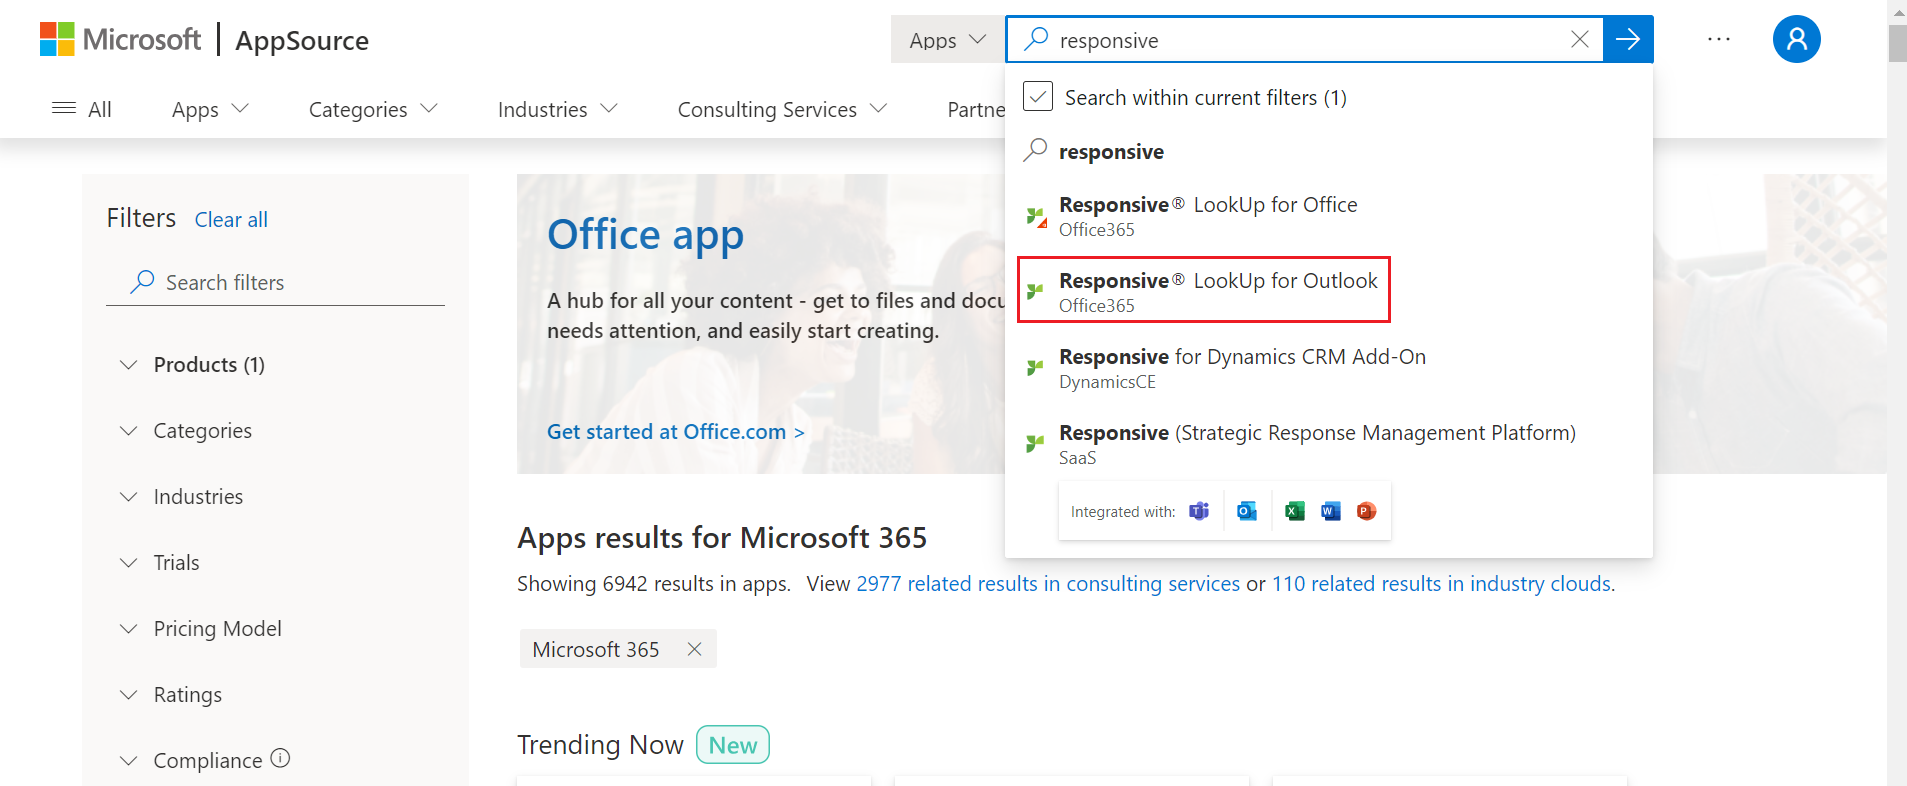The height and width of the screenshot is (786, 1907).
Task: Click the Compliance info icon
Action: pyautogui.click(x=281, y=758)
